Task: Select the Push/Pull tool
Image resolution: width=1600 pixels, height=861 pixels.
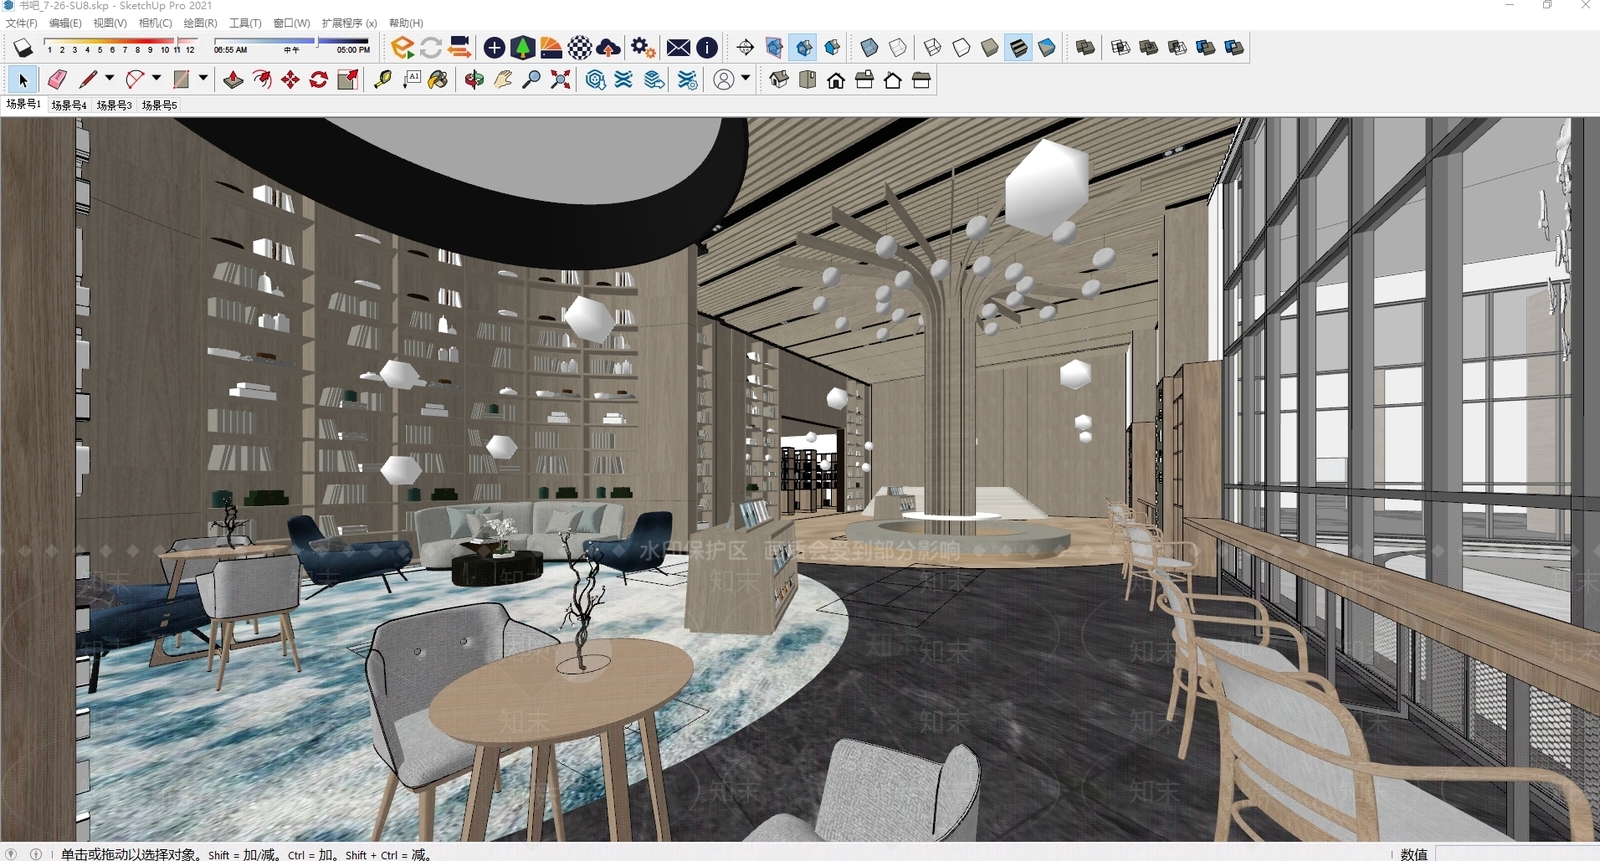Action: (x=233, y=79)
